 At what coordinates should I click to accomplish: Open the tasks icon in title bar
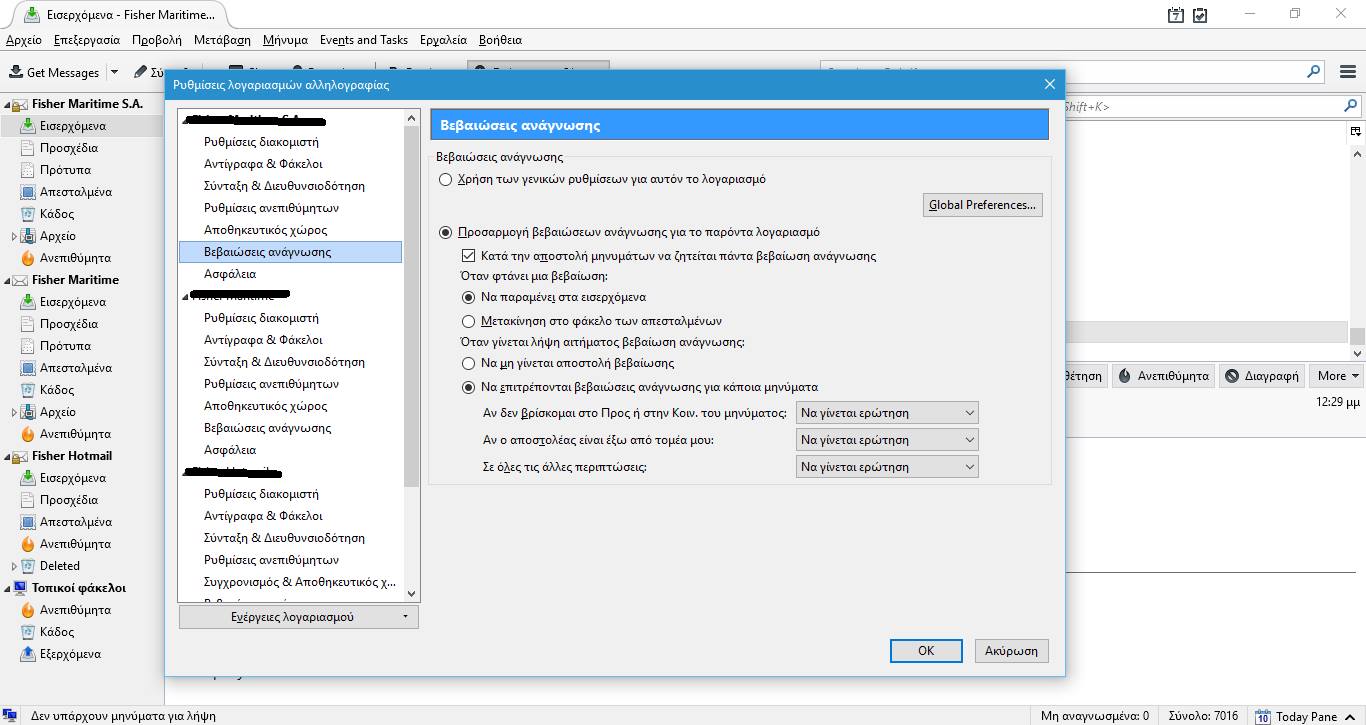tap(1200, 15)
